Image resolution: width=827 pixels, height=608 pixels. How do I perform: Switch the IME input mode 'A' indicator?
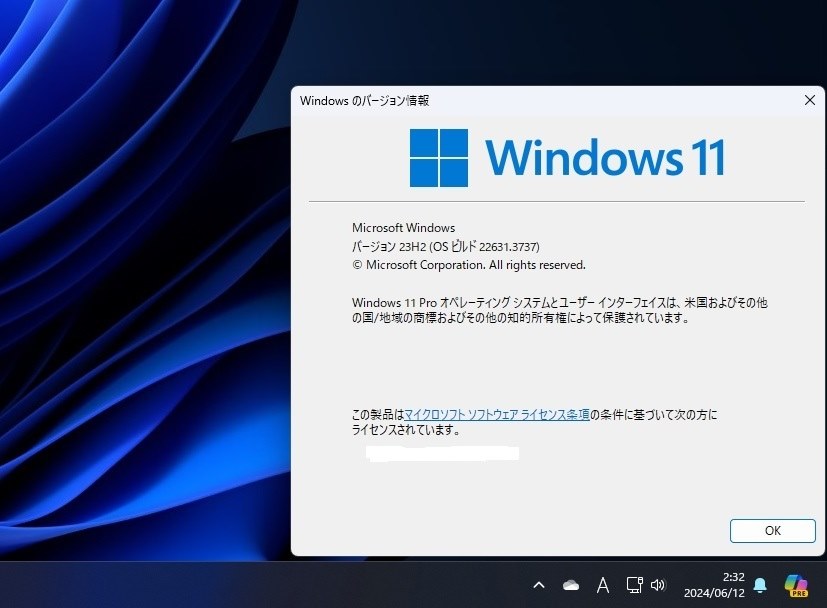point(603,585)
